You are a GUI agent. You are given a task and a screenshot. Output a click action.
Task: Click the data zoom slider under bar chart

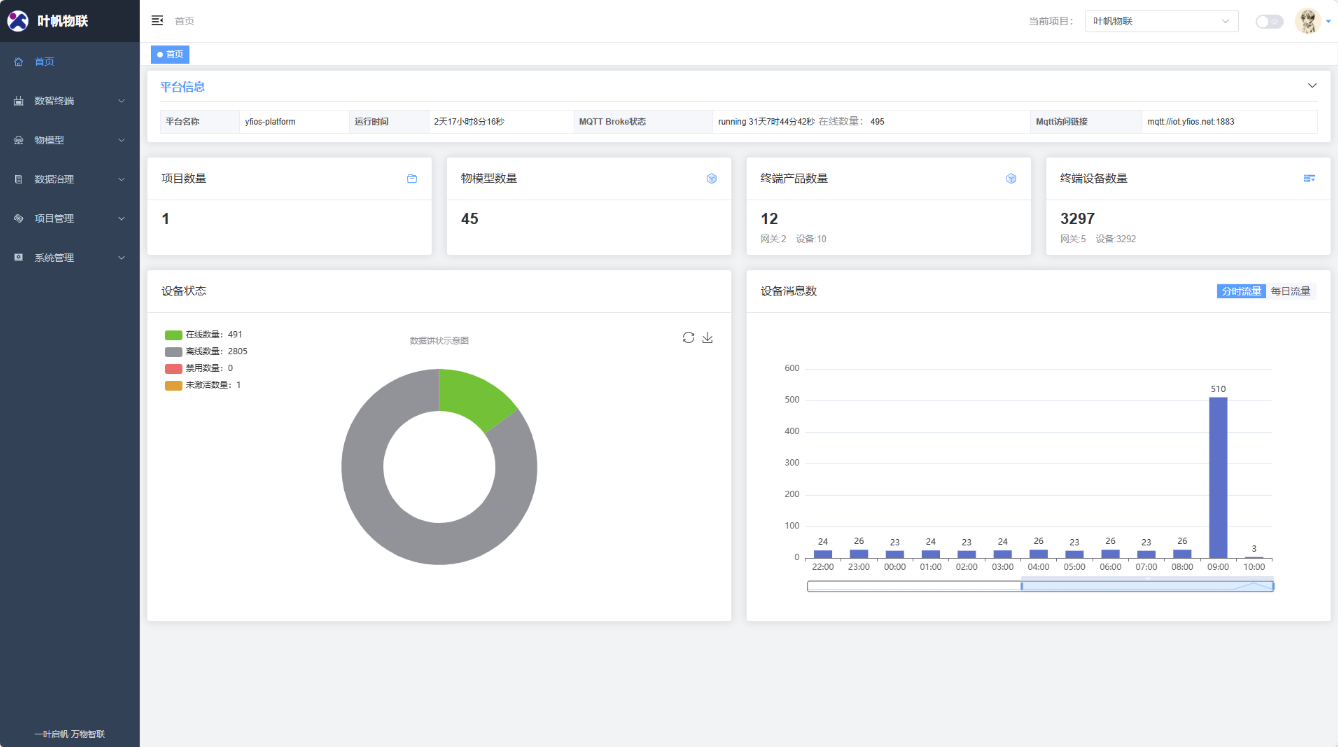(x=1146, y=586)
